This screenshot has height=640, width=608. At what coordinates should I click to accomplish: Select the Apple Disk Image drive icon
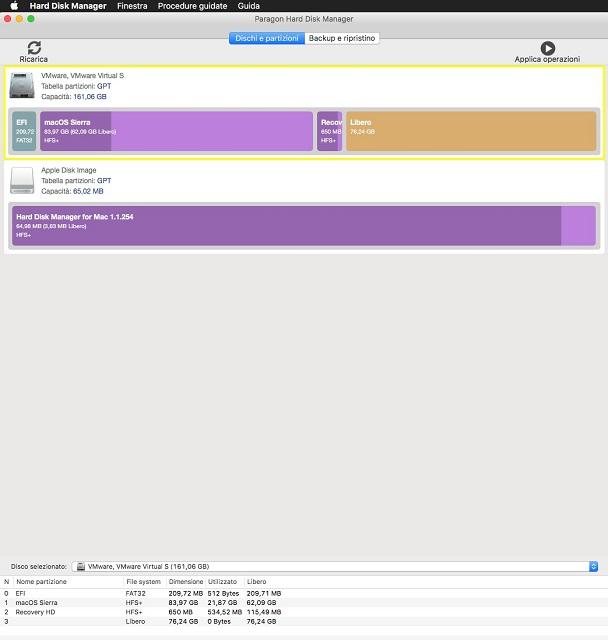point(22,180)
